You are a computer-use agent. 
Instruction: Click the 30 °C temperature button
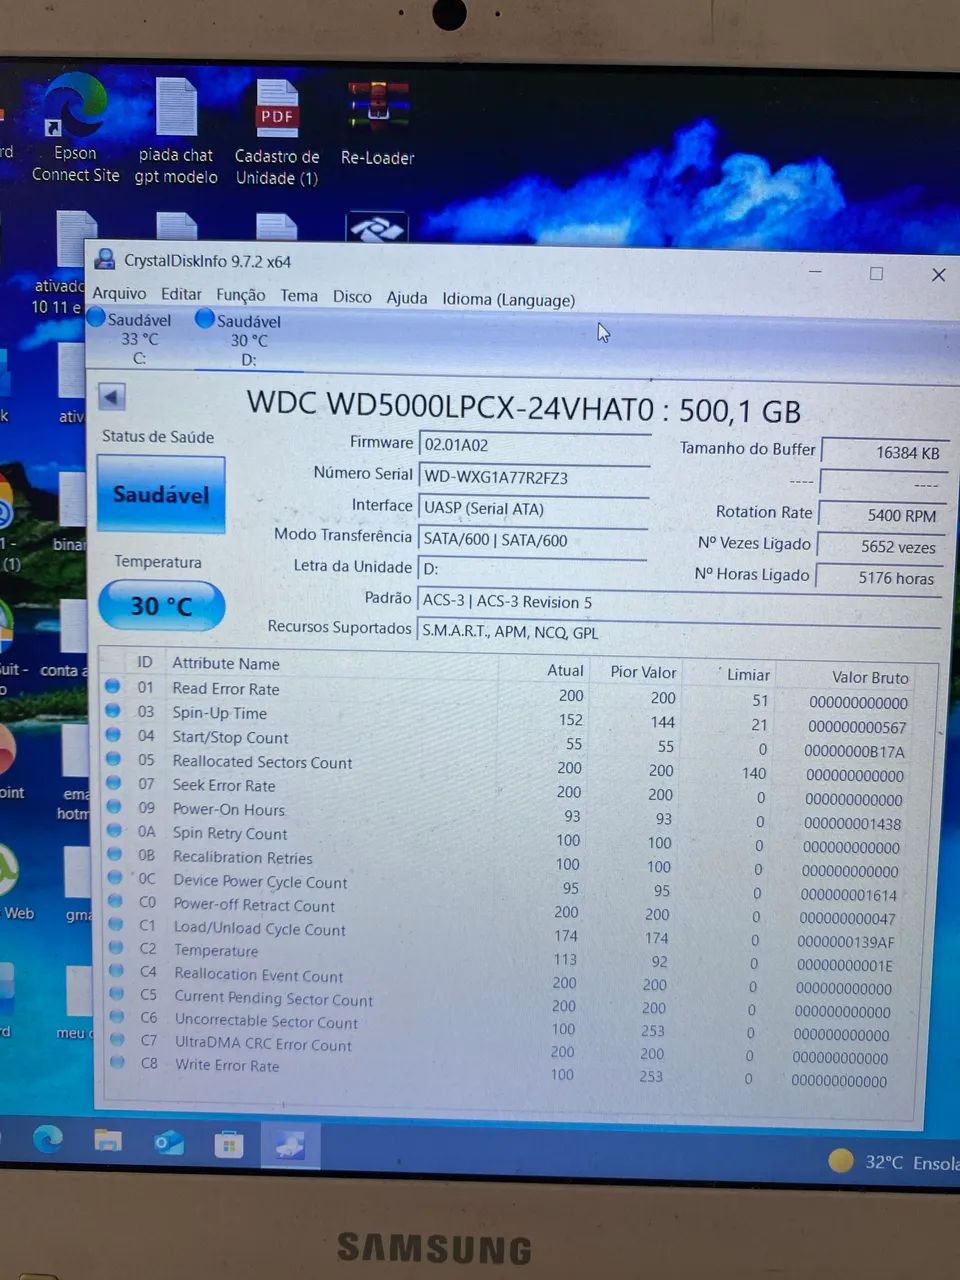click(x=161, y=605)
